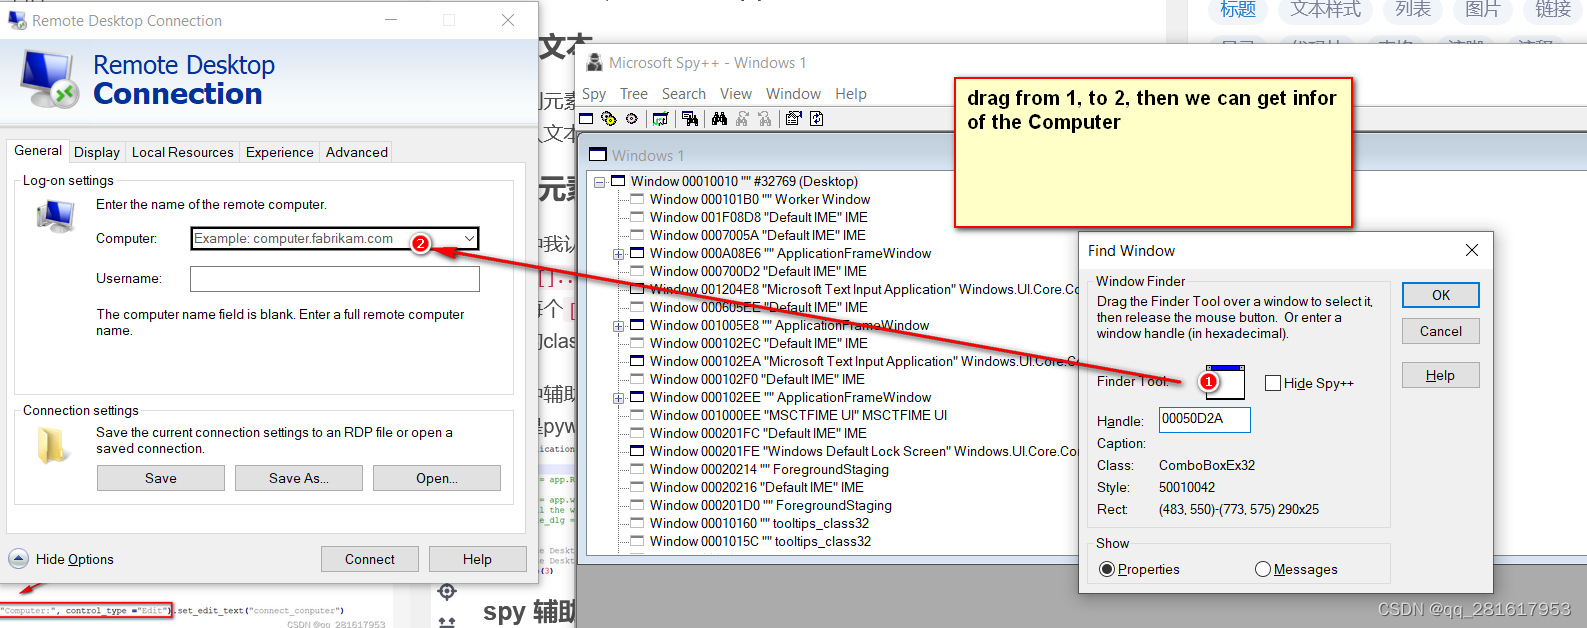Screen dimensions: 1587x628
Task: Click the Finder Tool crosshair window icon
Action: coord(1225,383)
